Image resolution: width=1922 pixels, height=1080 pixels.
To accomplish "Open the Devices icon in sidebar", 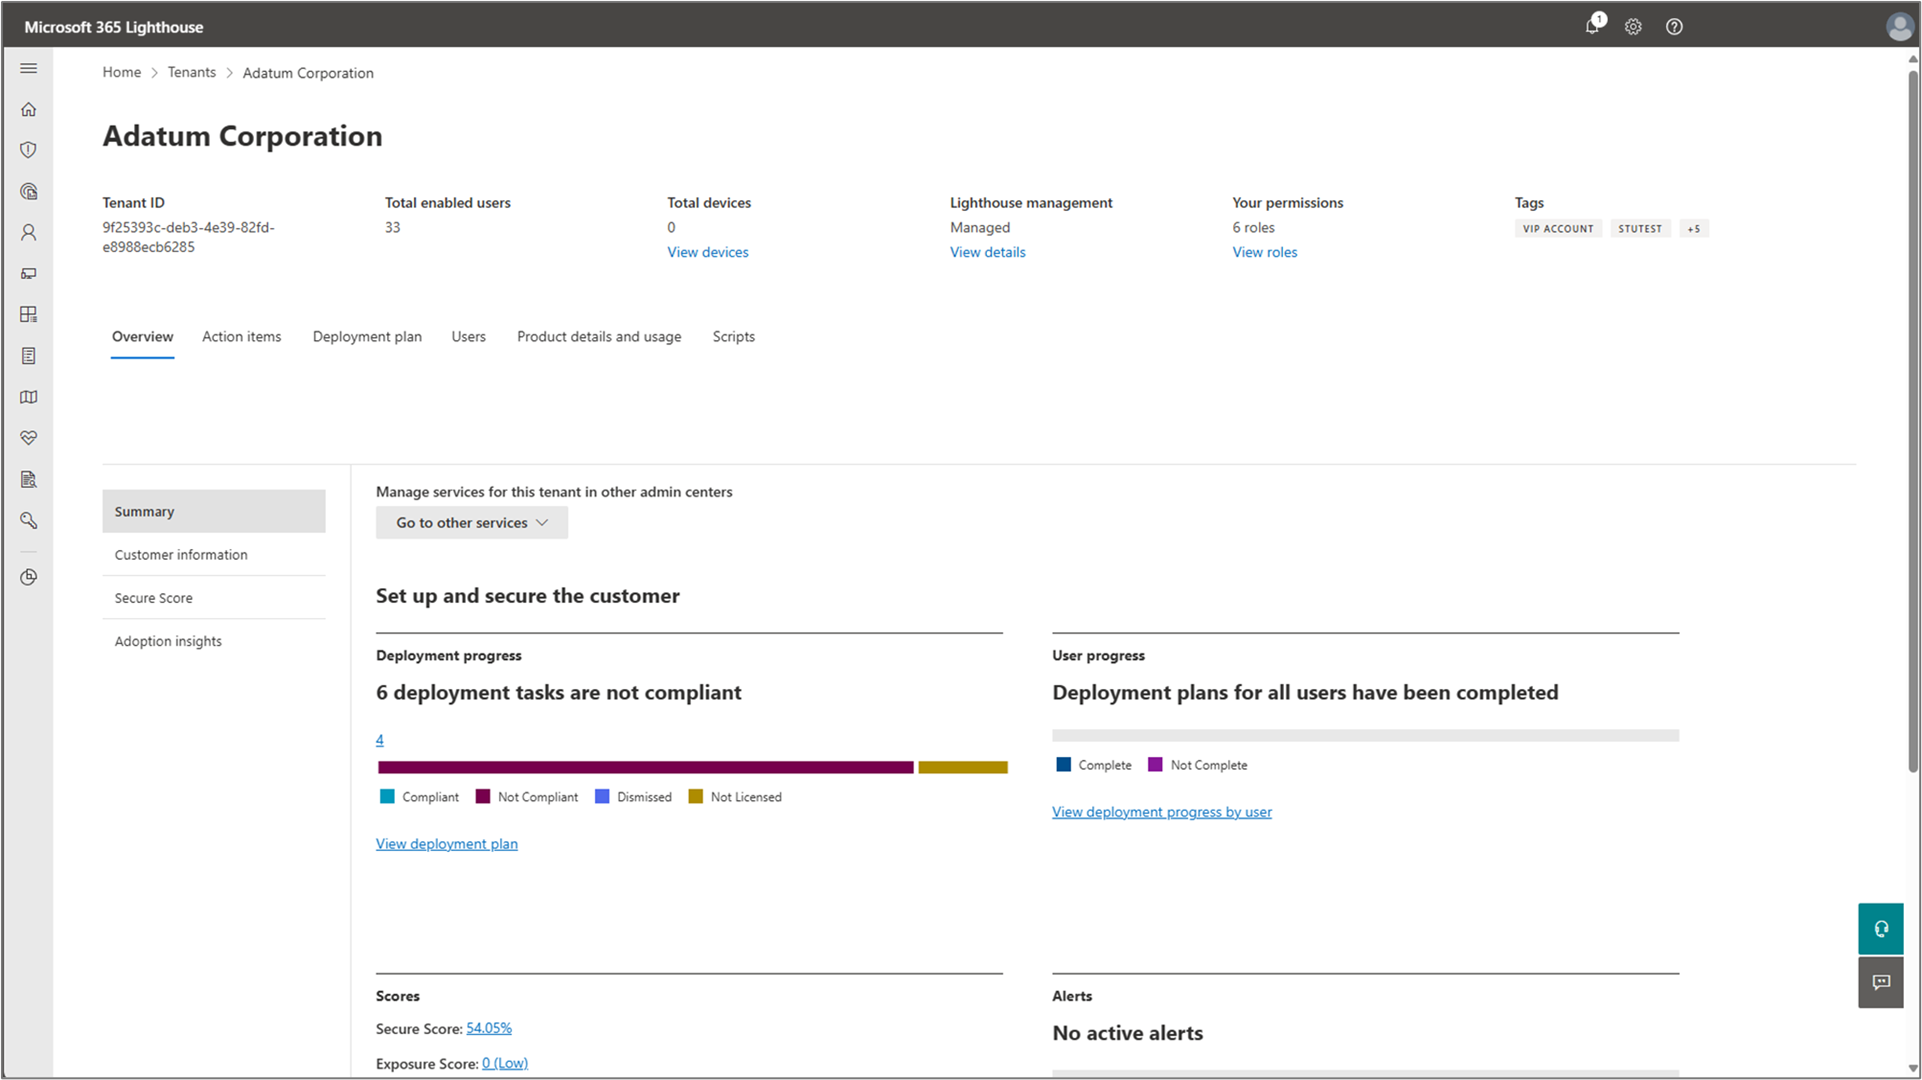I will [x=29, y=273].
